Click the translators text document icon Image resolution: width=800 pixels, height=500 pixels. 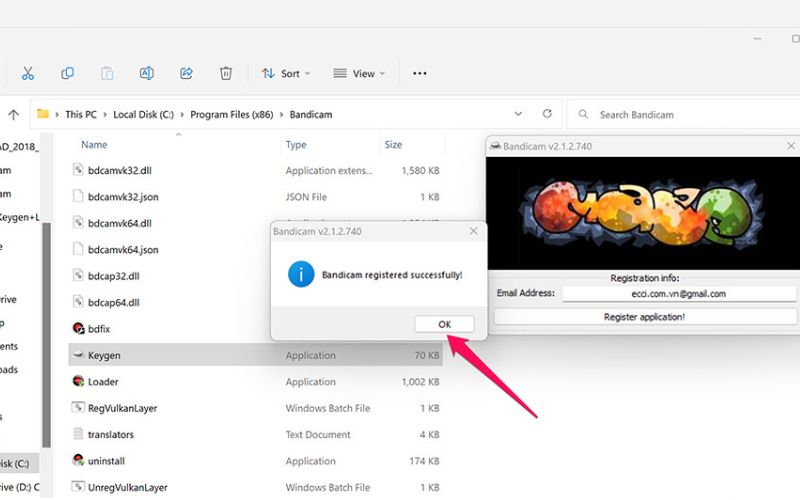click(78, 434)
